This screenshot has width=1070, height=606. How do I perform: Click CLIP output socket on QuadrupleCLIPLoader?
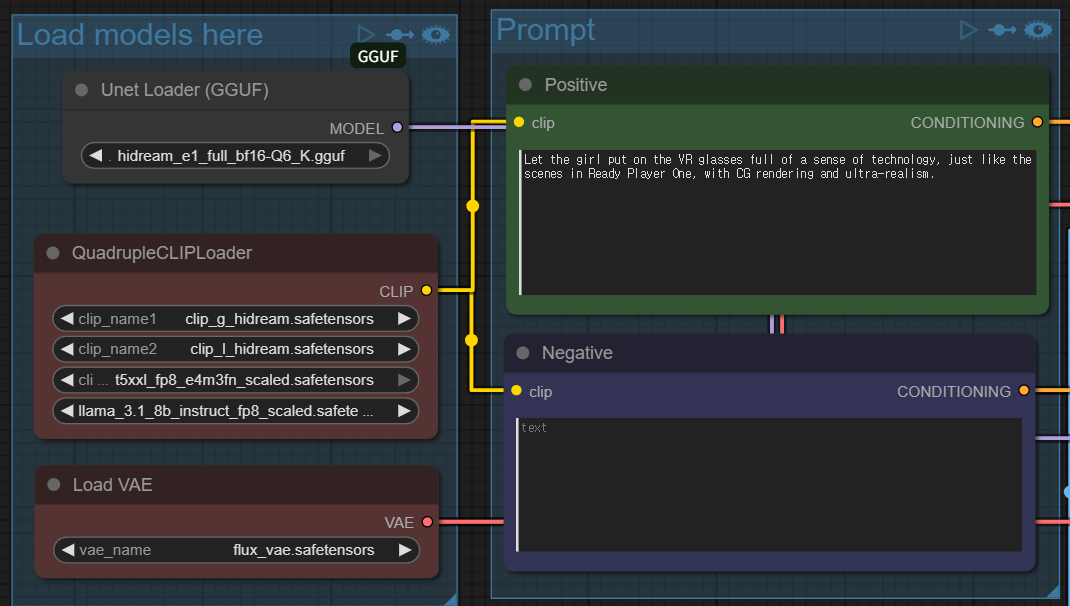pos(426,290)
